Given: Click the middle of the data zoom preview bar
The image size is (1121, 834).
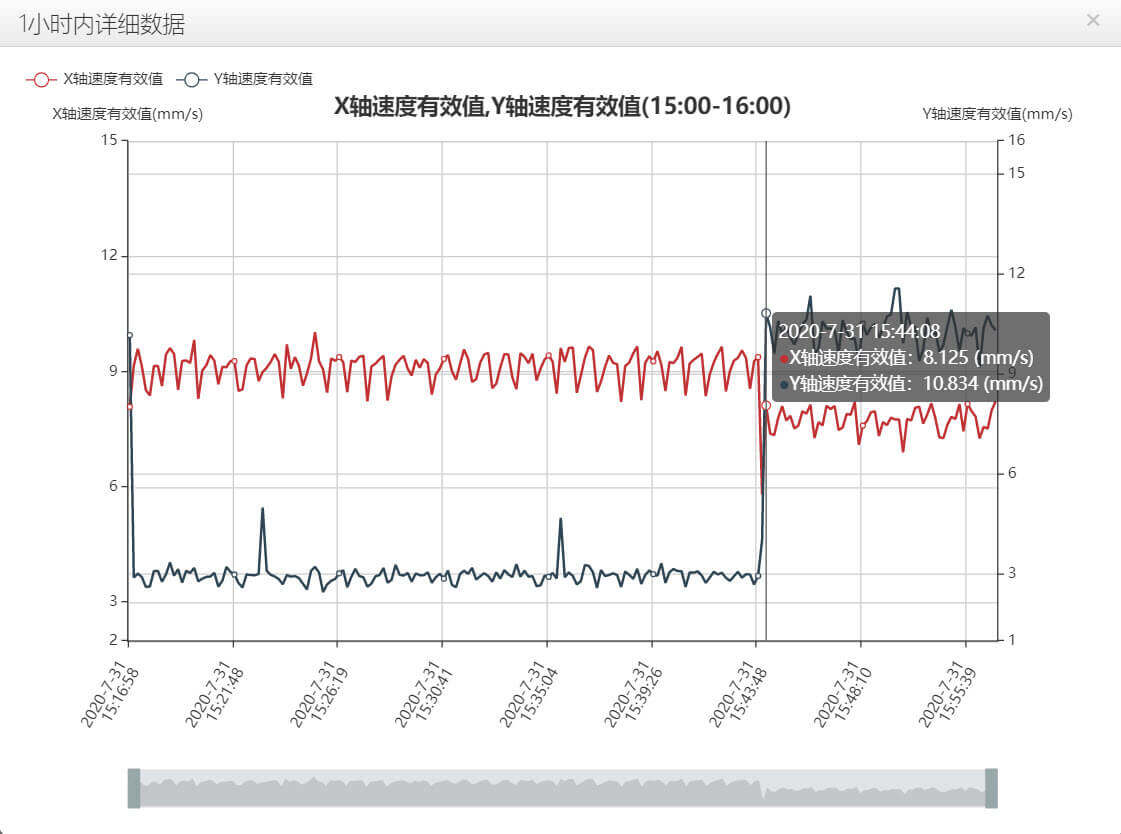Looking at the screenshot, I should [x=562, y=788].
